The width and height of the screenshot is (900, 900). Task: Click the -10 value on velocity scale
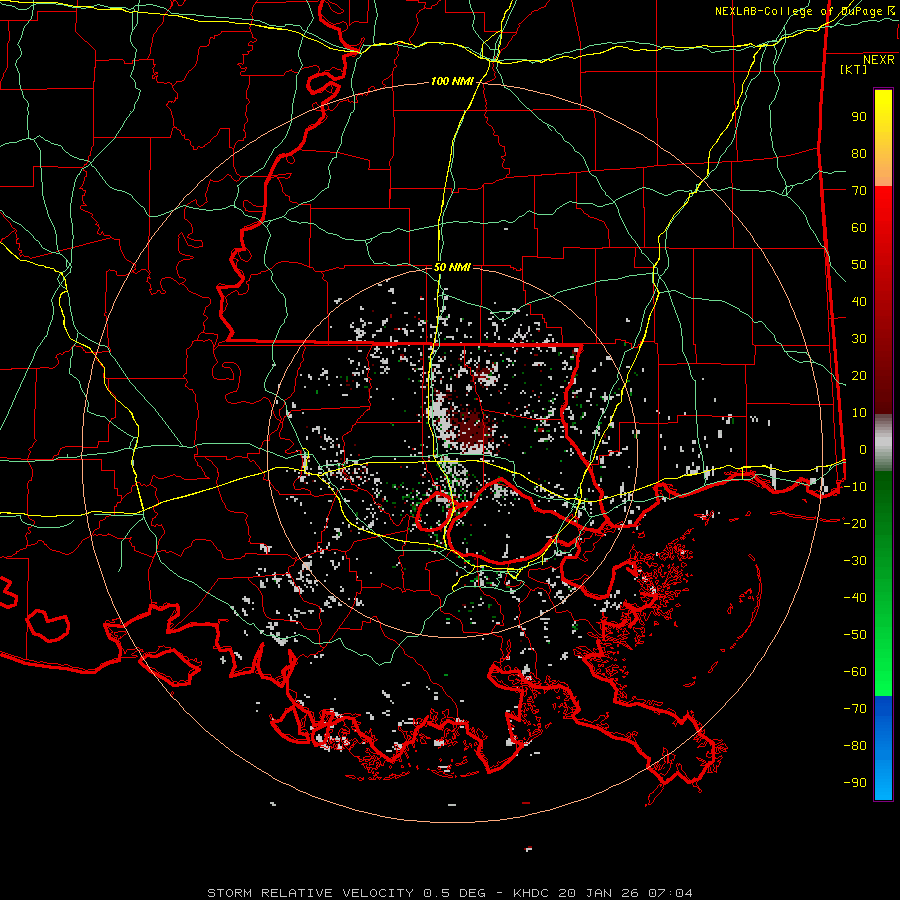pos(855,487)
